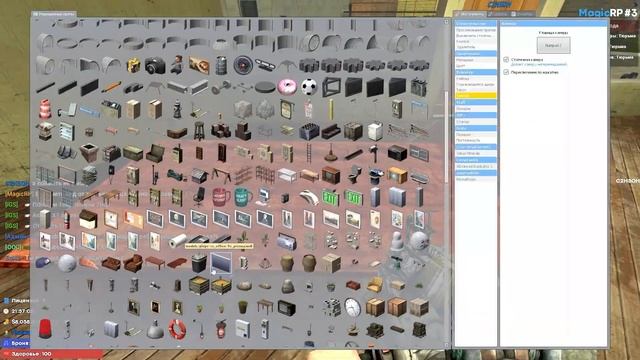Spawn the brown leather armchair prop
This screenshot has height=360, width=640.
pyautogui.click(x=133, y=263)
